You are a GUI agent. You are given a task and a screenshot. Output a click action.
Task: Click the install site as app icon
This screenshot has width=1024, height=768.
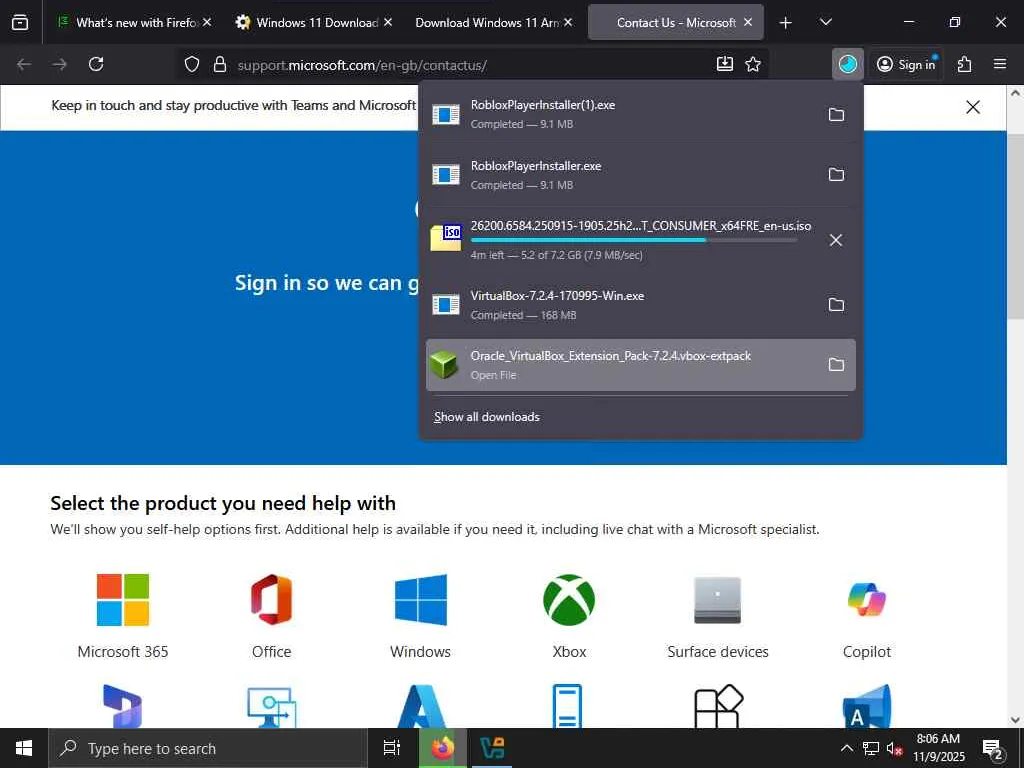725,64
